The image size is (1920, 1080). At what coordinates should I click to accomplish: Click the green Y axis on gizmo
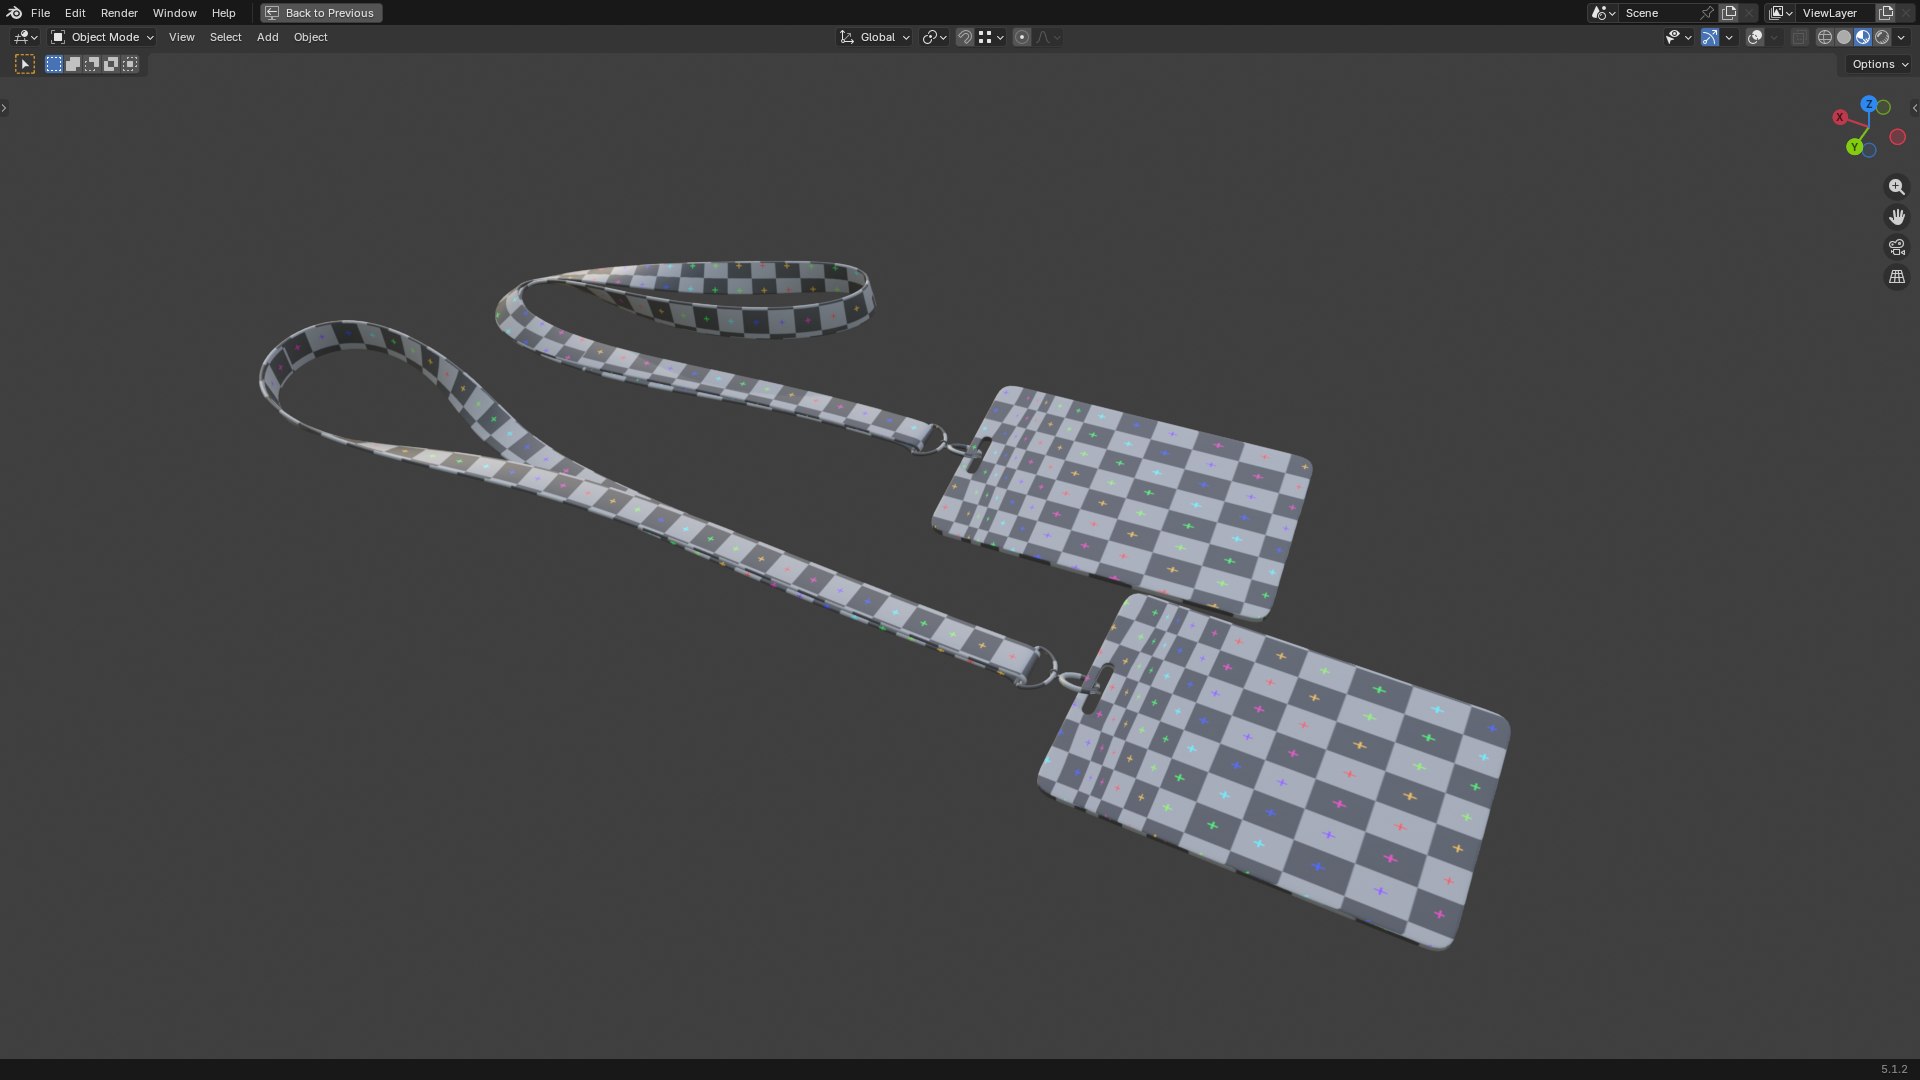click(x=1855, y=147)
